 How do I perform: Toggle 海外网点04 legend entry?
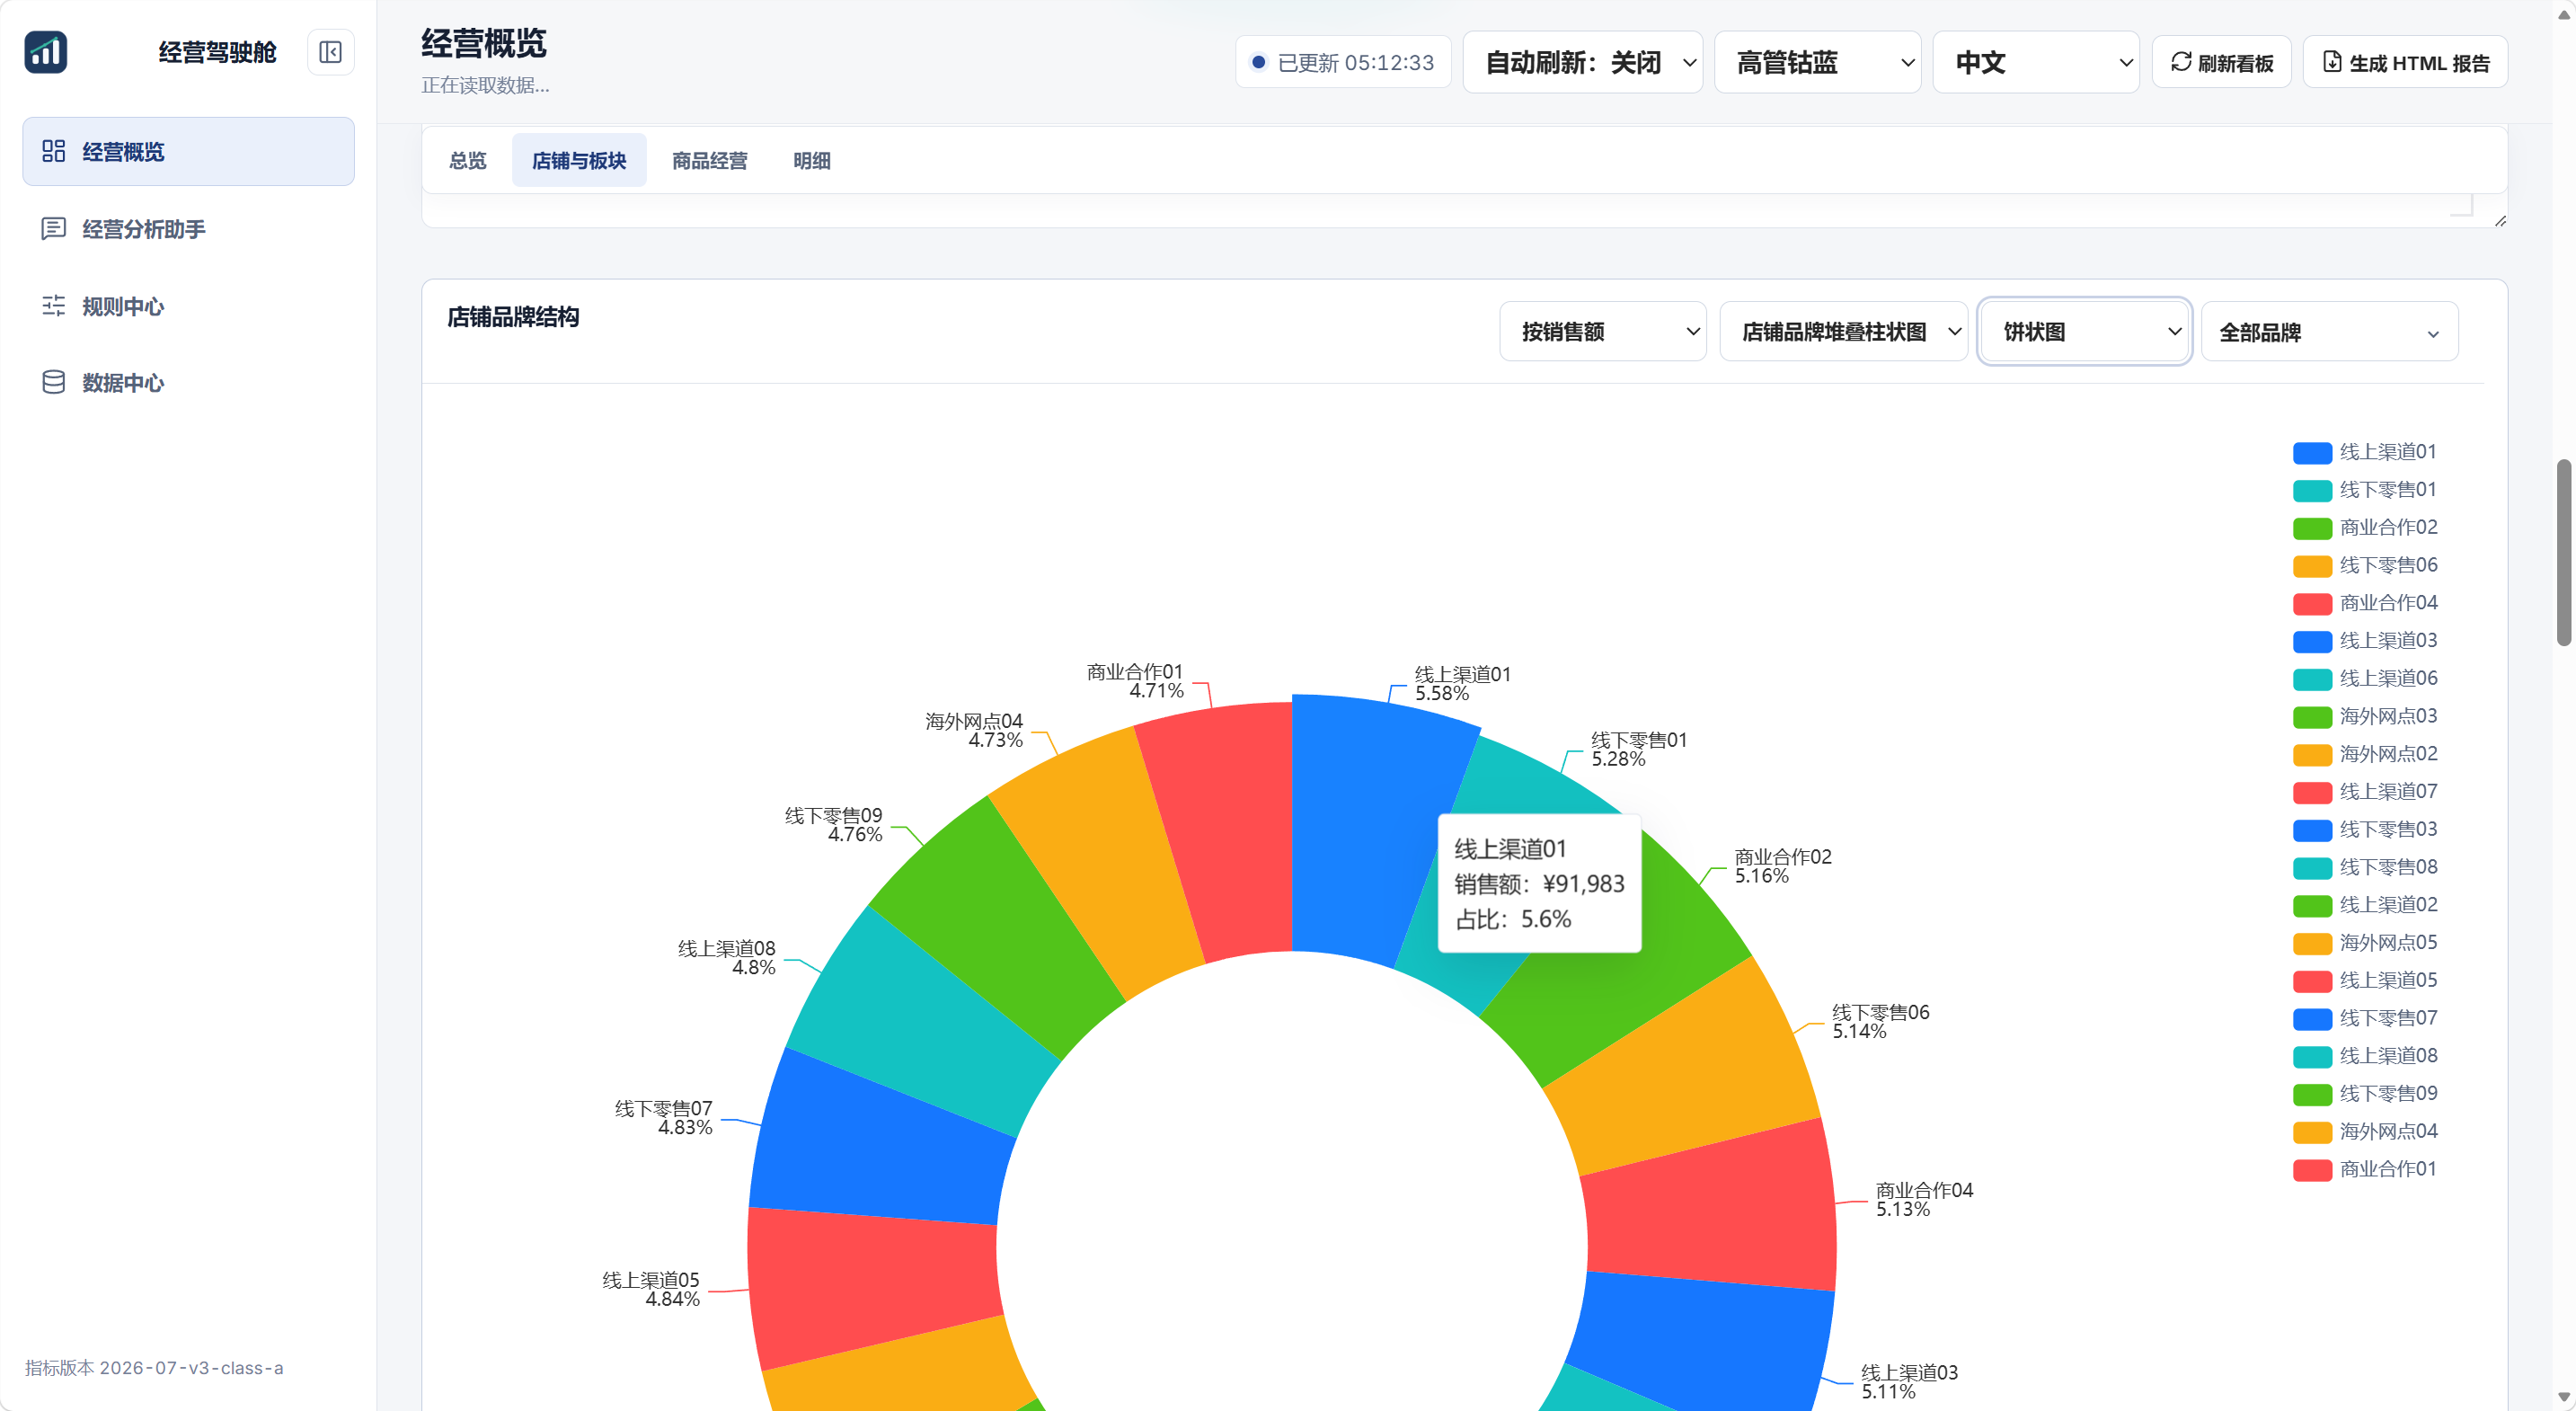[x=2365, y=1132]
